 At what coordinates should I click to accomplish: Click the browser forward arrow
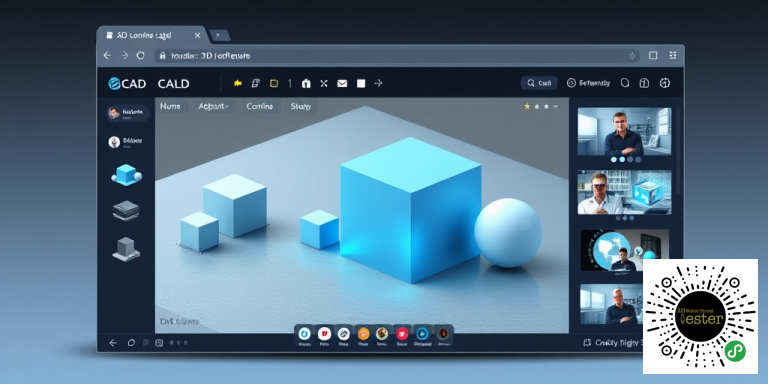124,56
